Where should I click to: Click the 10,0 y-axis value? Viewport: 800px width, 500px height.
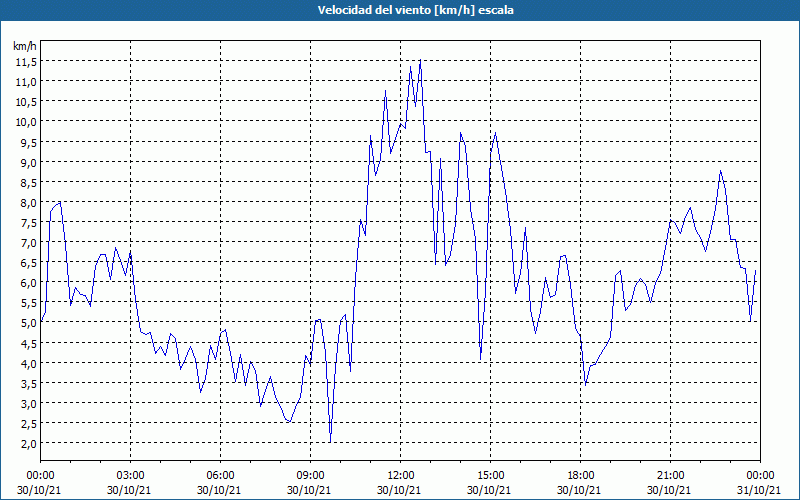coord(27,121)
